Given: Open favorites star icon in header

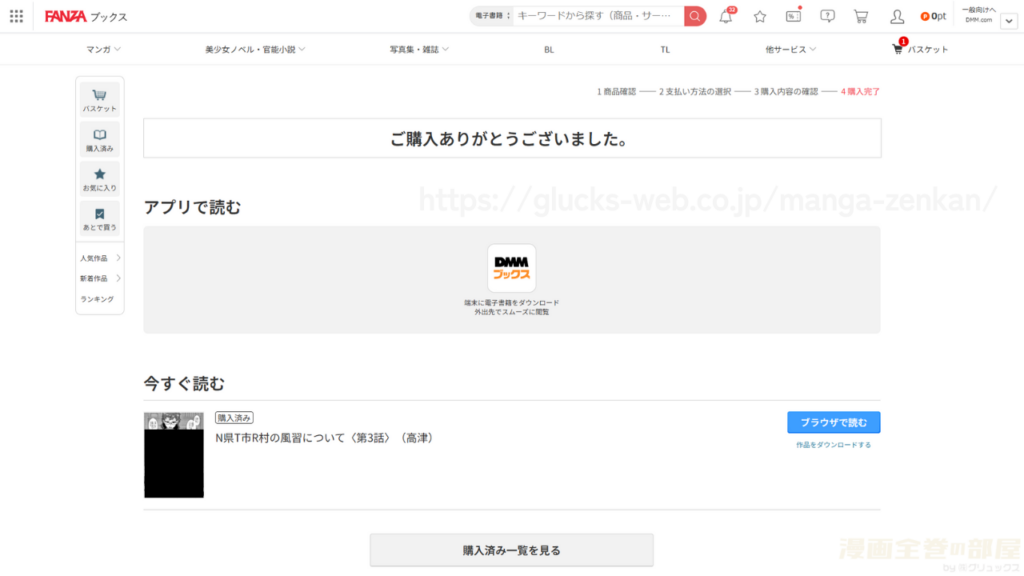Looking at the screenshot, I should pyautogui.click(x=760, y=17).
